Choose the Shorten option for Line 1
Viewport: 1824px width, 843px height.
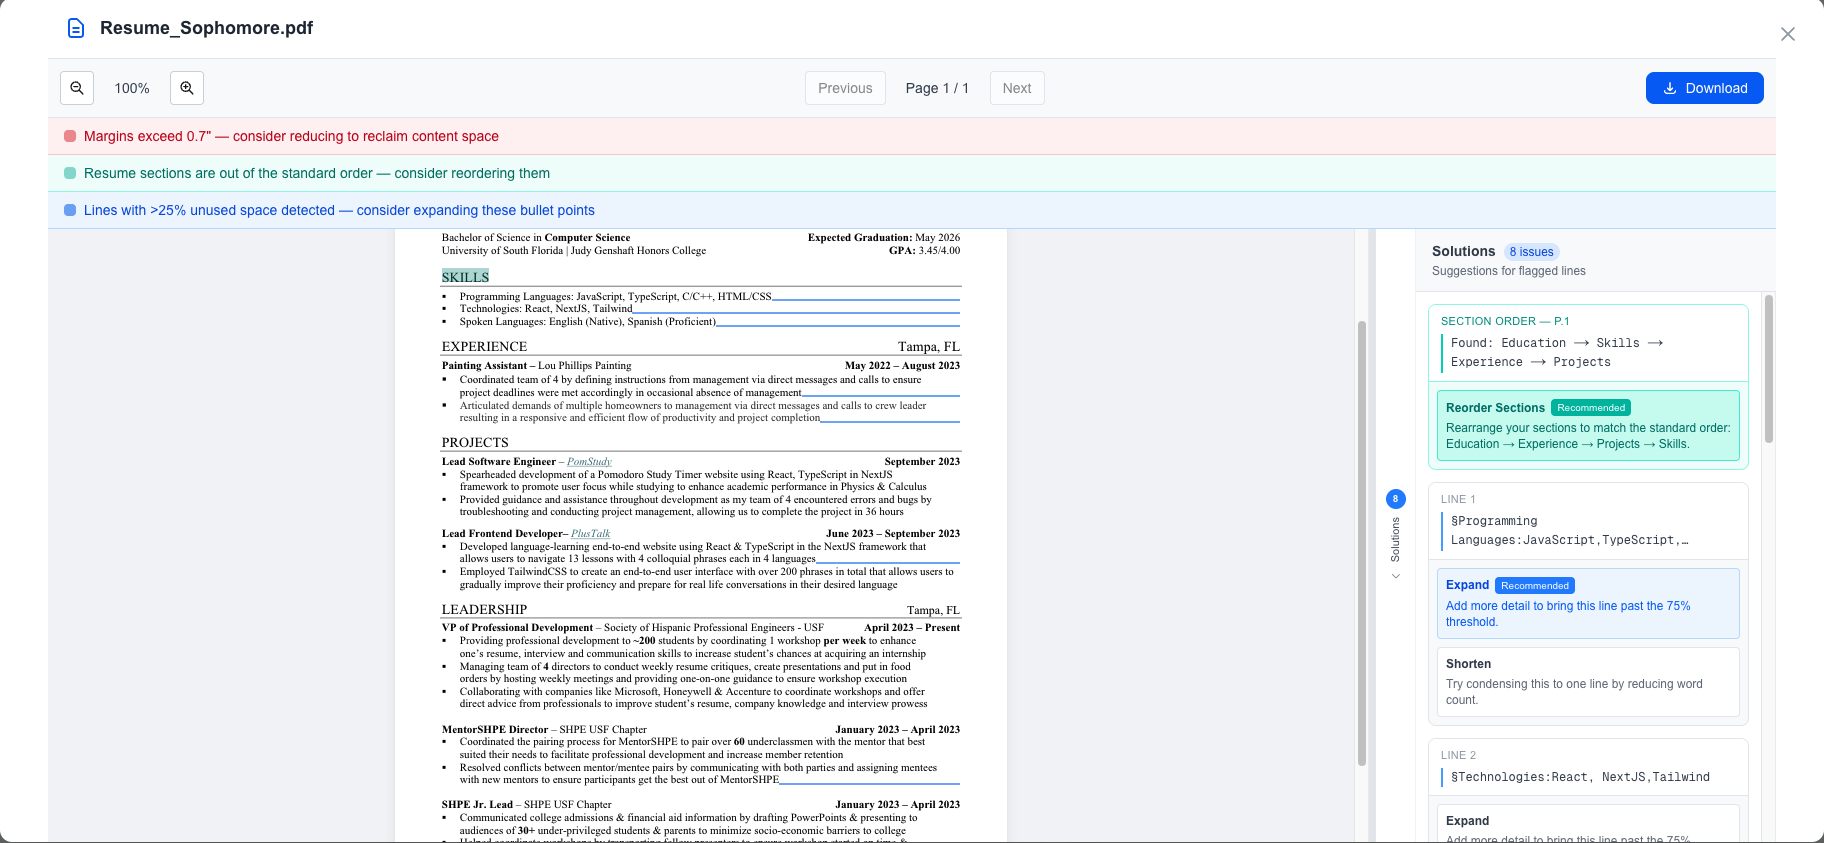[x=1588, y=681]
